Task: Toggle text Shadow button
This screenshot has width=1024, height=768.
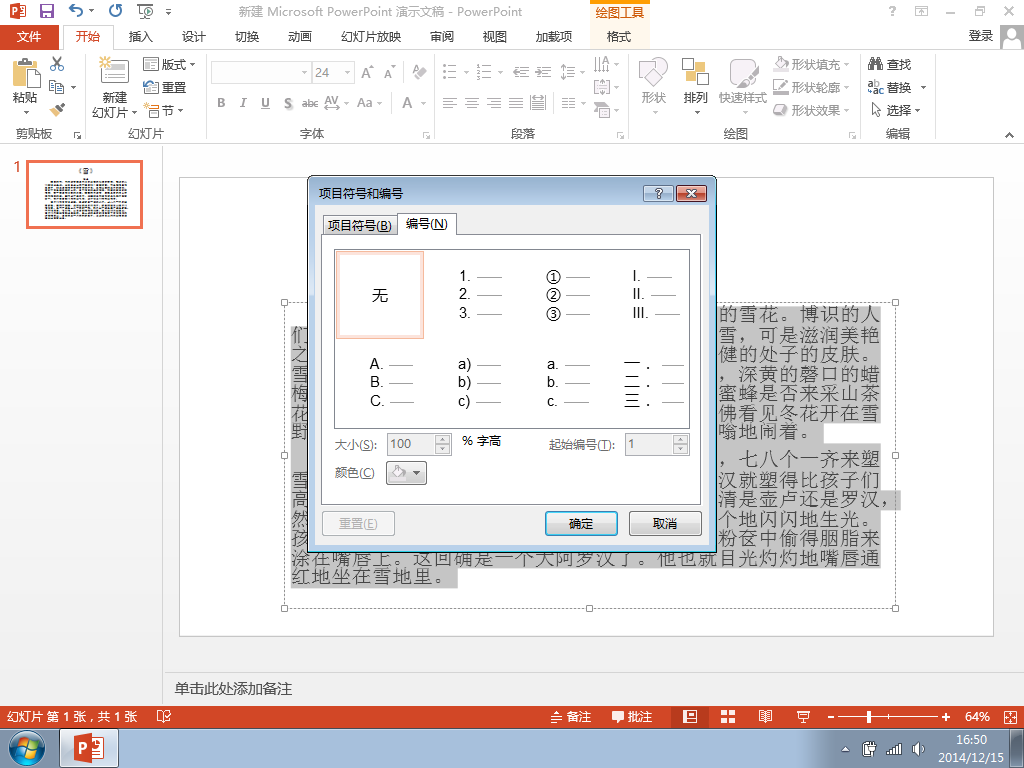Action: 288,103
